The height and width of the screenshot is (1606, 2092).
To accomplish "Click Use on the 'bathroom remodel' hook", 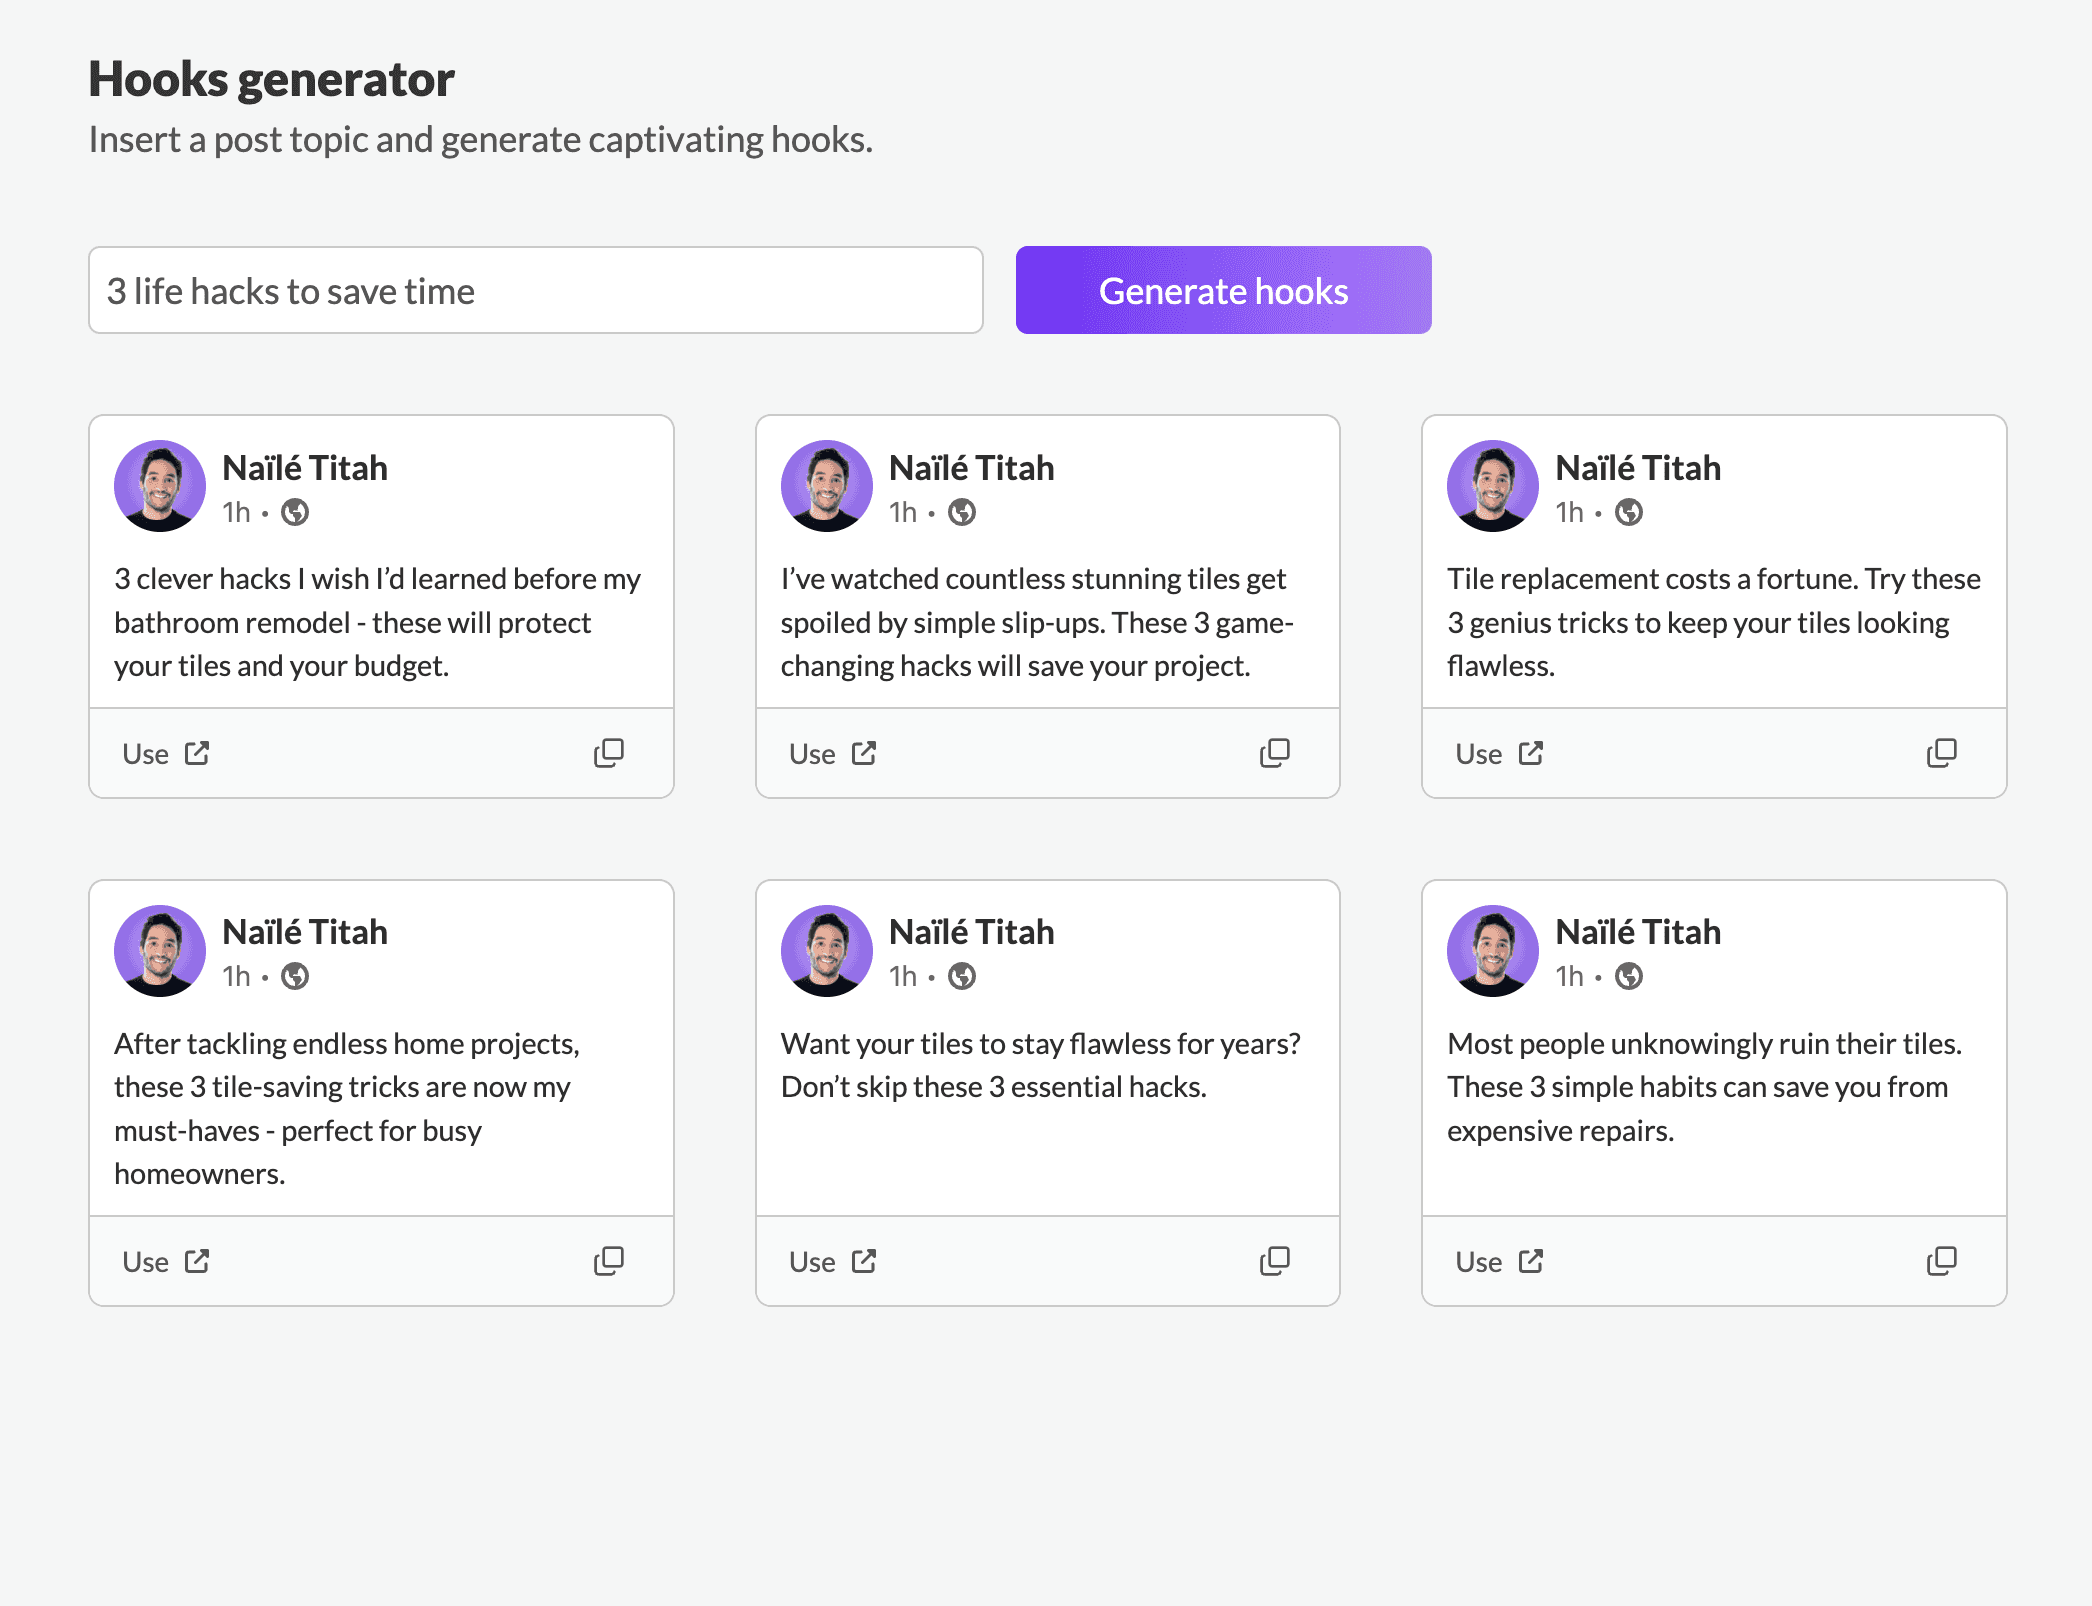I will tap(166, 754).
